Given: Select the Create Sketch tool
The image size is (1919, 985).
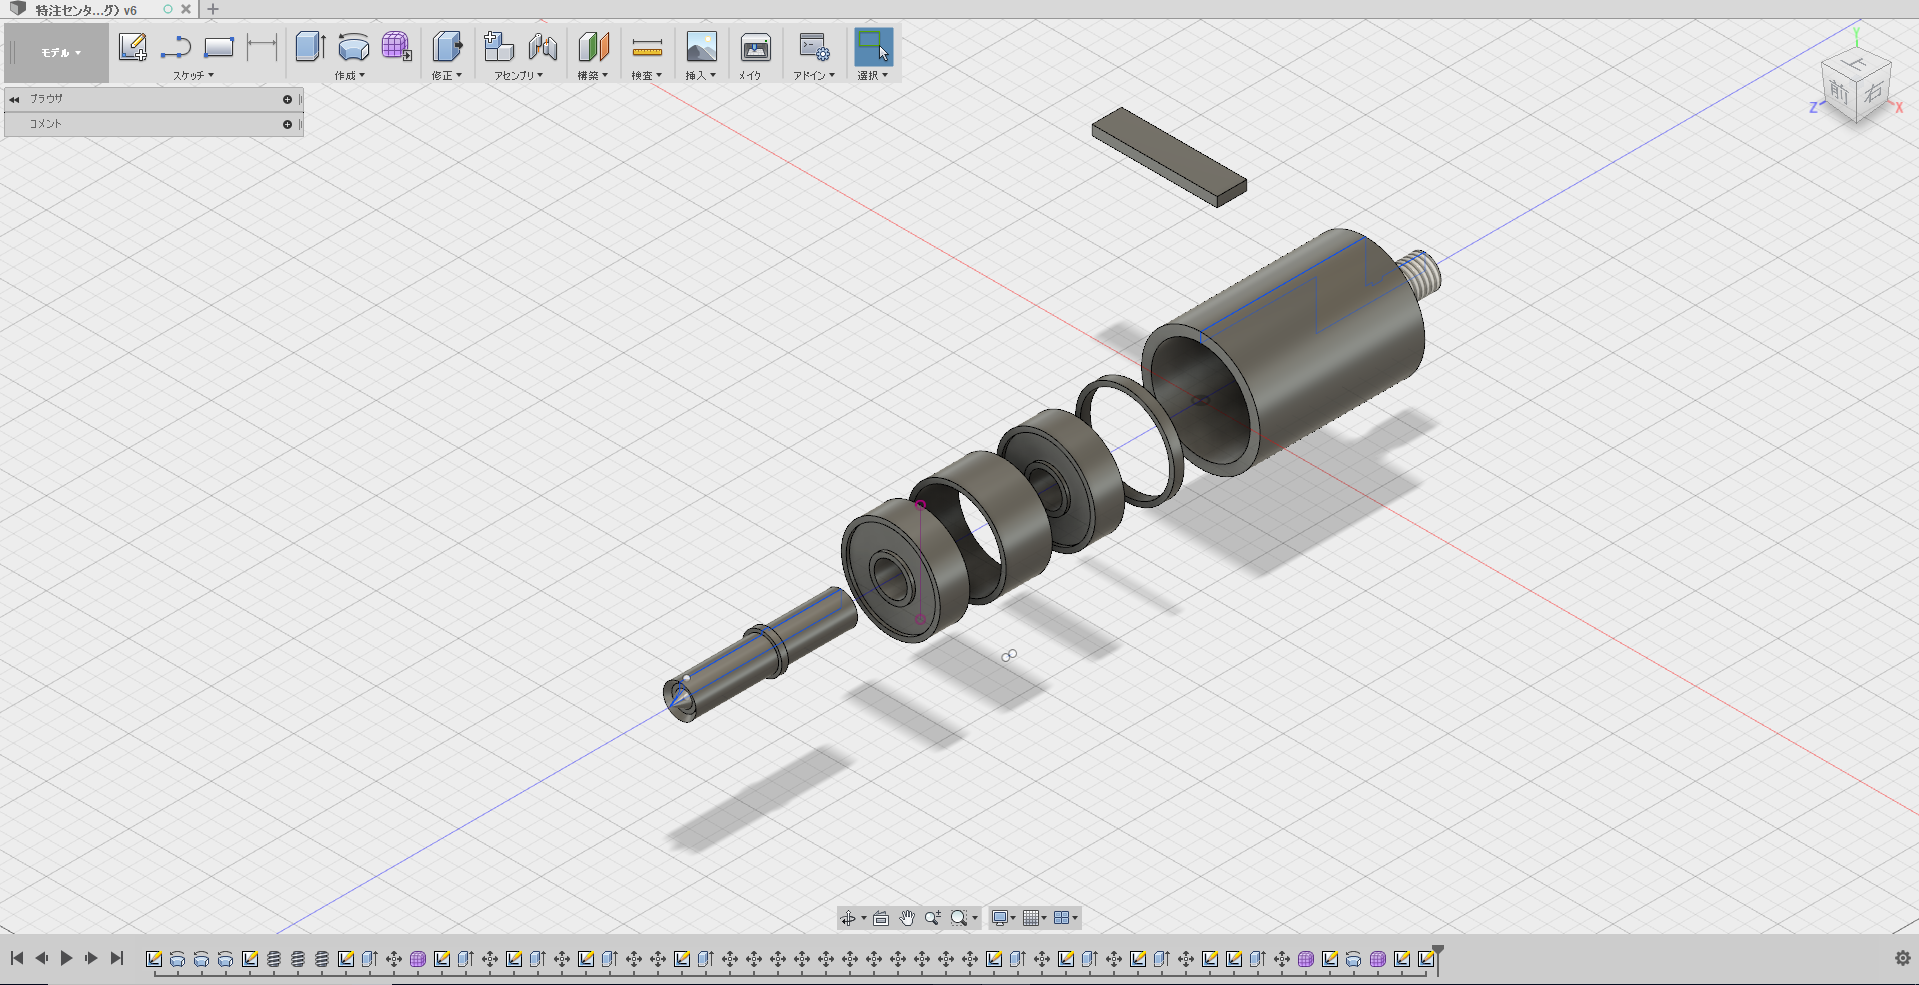Looking at the screenshot, I should coord(132,47).
